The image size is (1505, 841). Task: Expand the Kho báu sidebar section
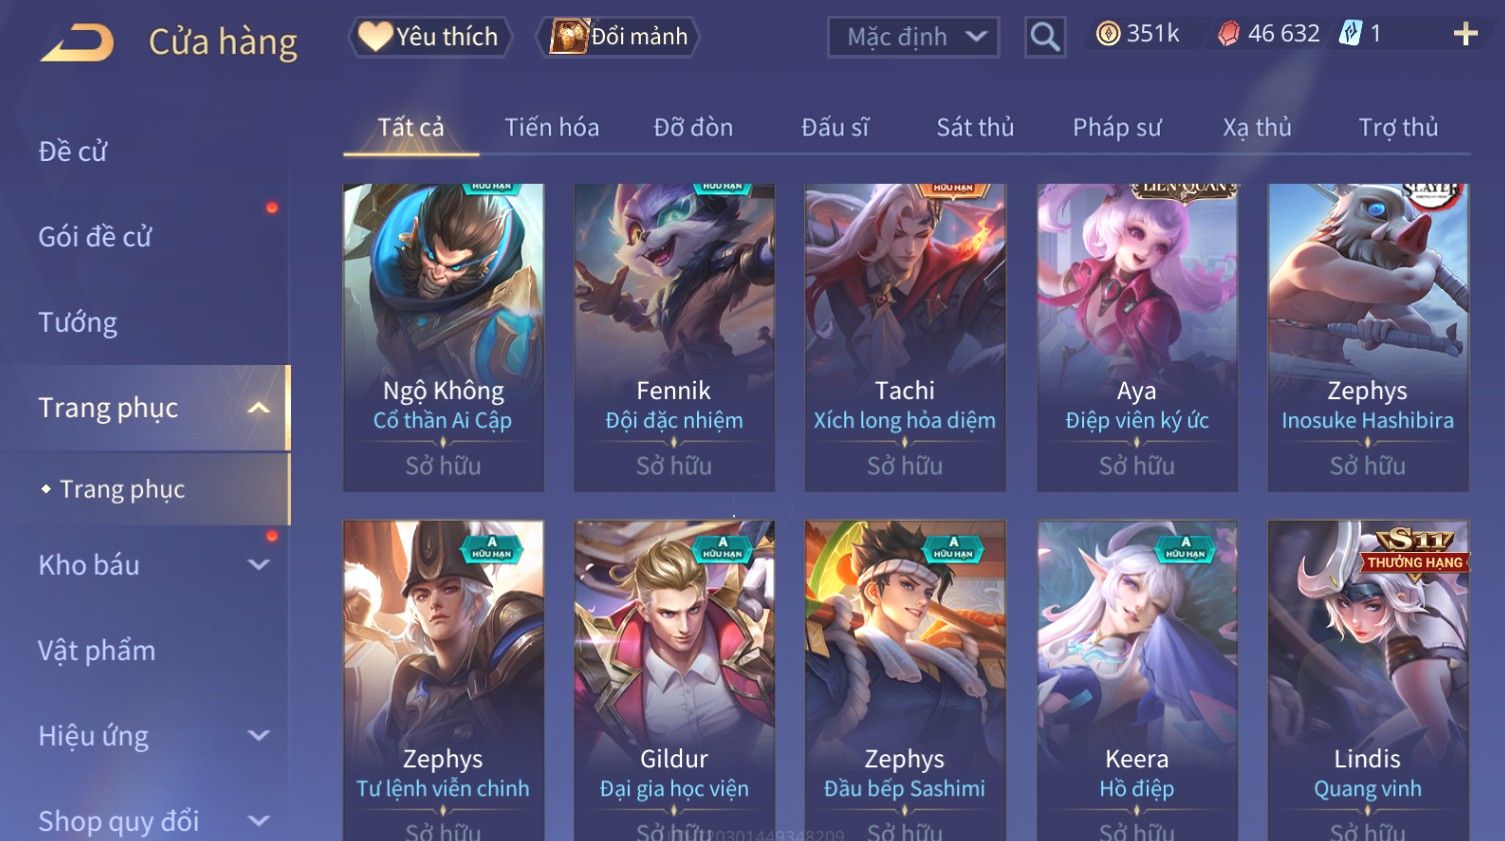pos(258,565)
